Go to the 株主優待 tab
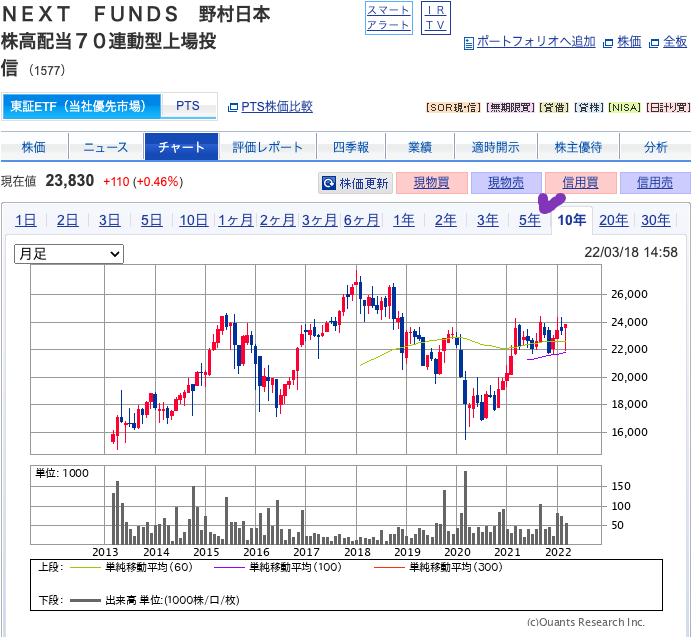This screenshot has height=637, width=696. coord(578,146)
